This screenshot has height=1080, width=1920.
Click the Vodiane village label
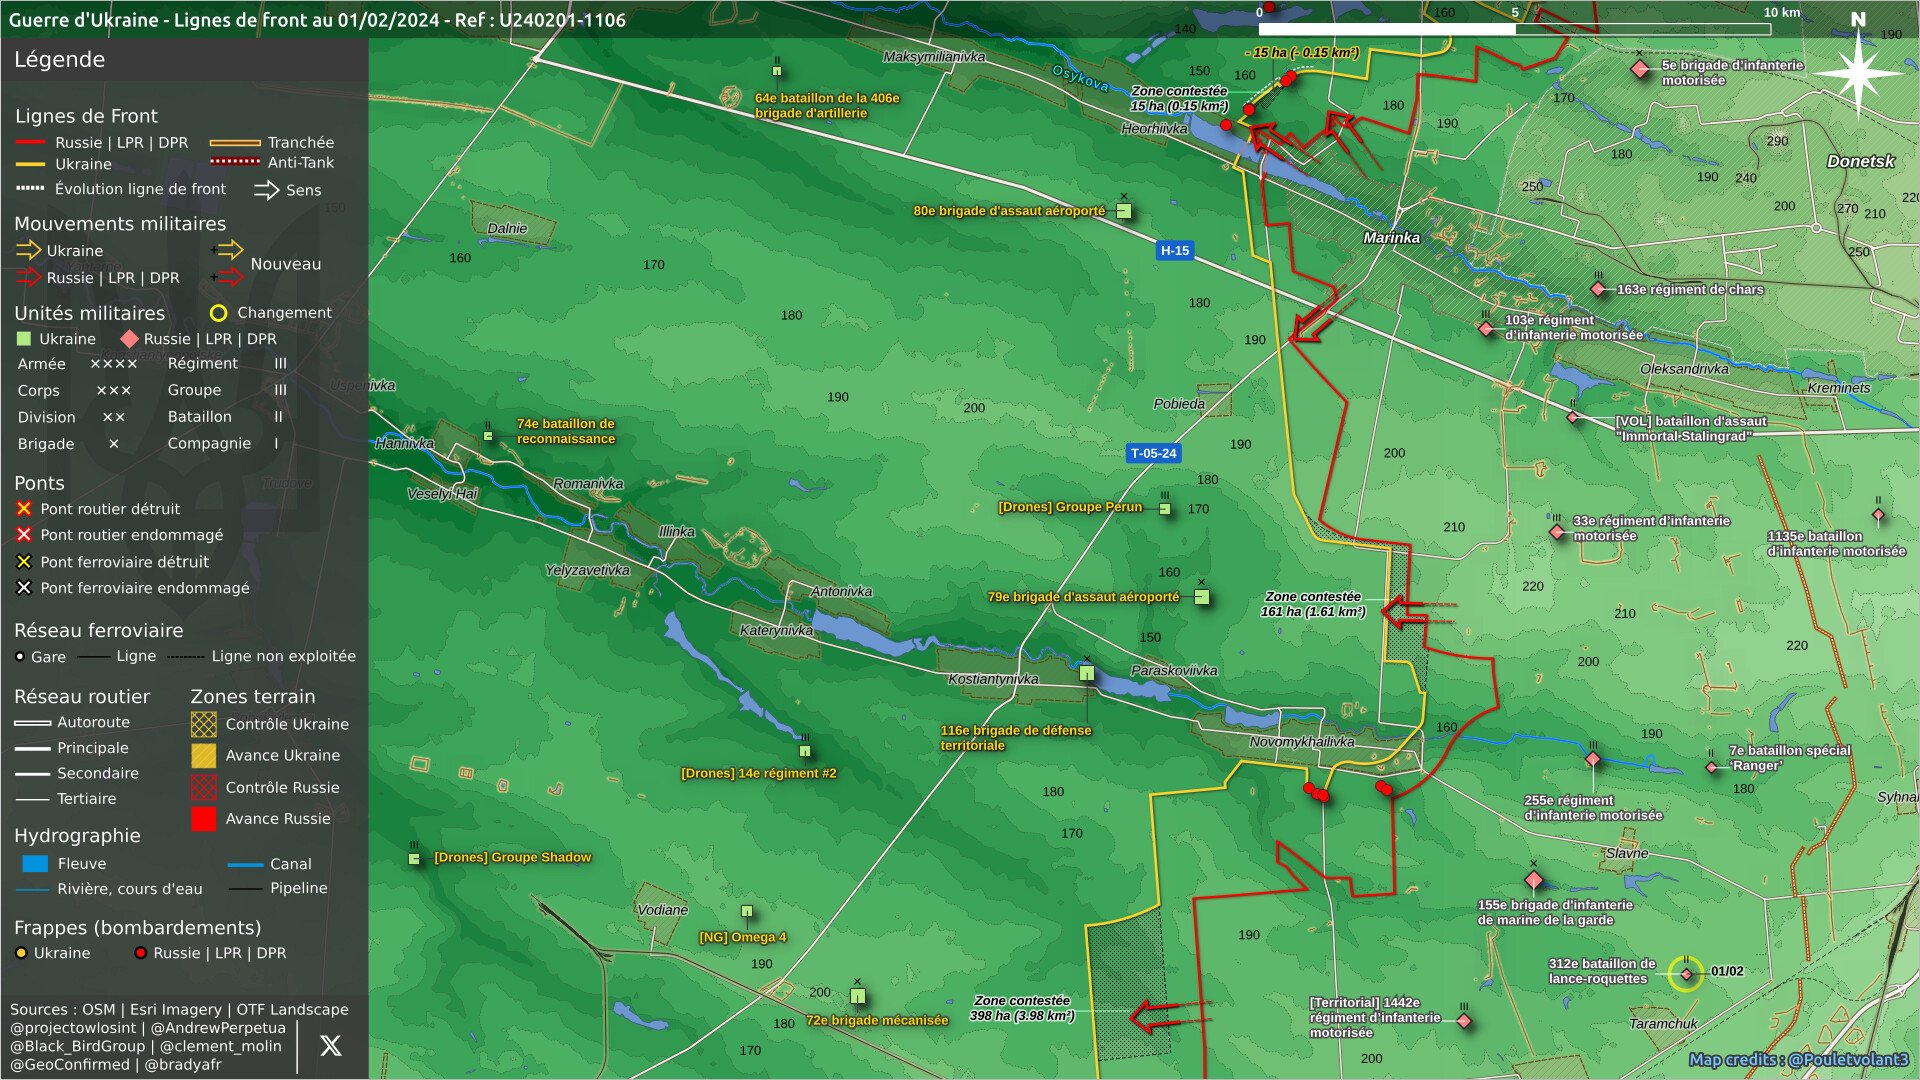click(662, 910)
